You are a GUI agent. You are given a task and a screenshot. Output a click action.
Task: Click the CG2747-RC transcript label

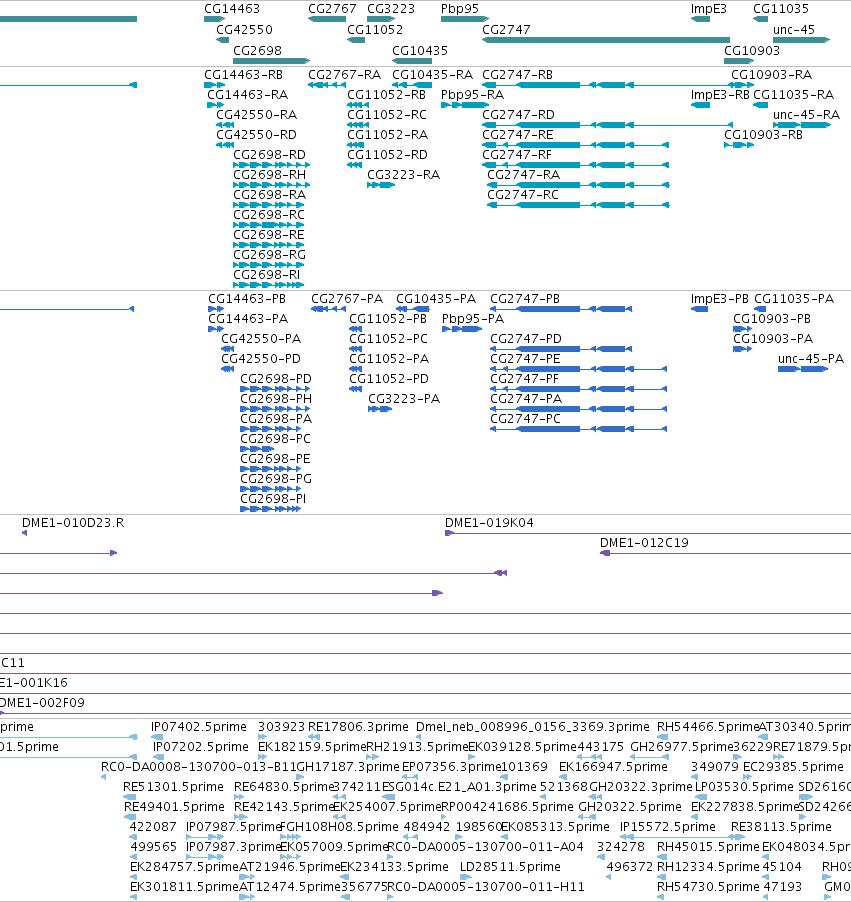pyautogui.click(x=522, y=194)
